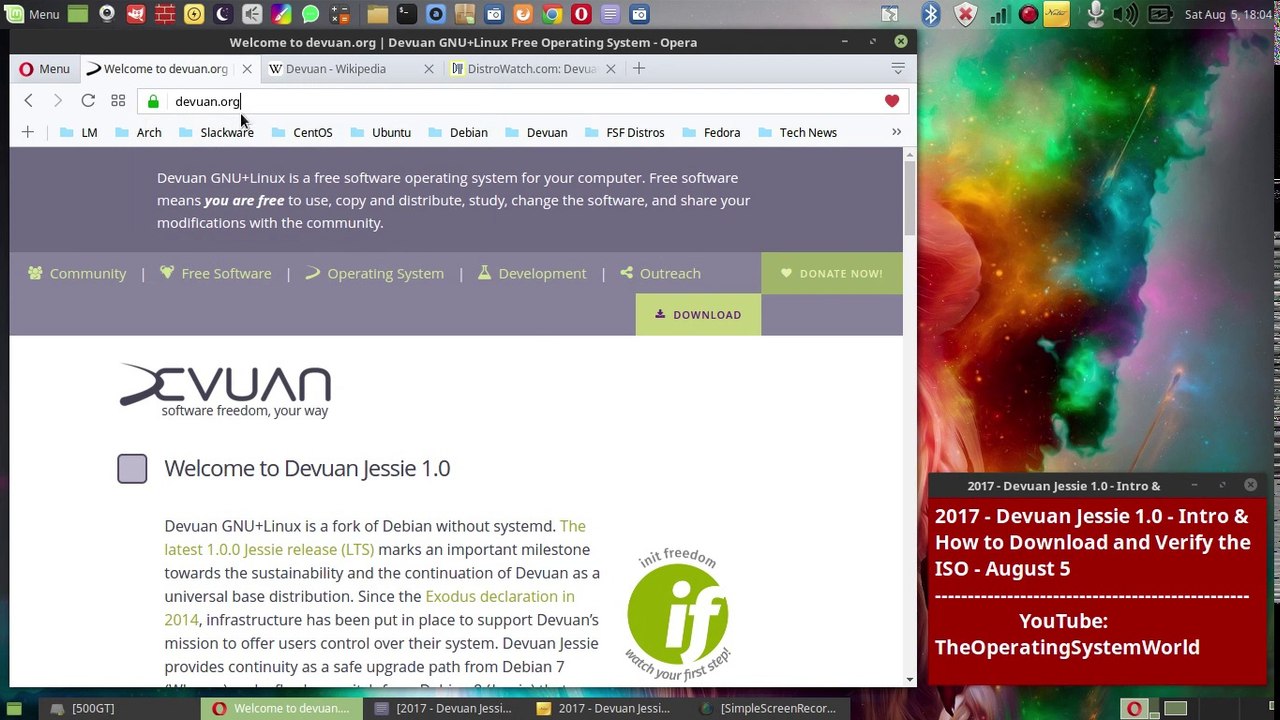
Task: Open Opera's tab menu at the tab bar's right end
Action: click(898, 69)
